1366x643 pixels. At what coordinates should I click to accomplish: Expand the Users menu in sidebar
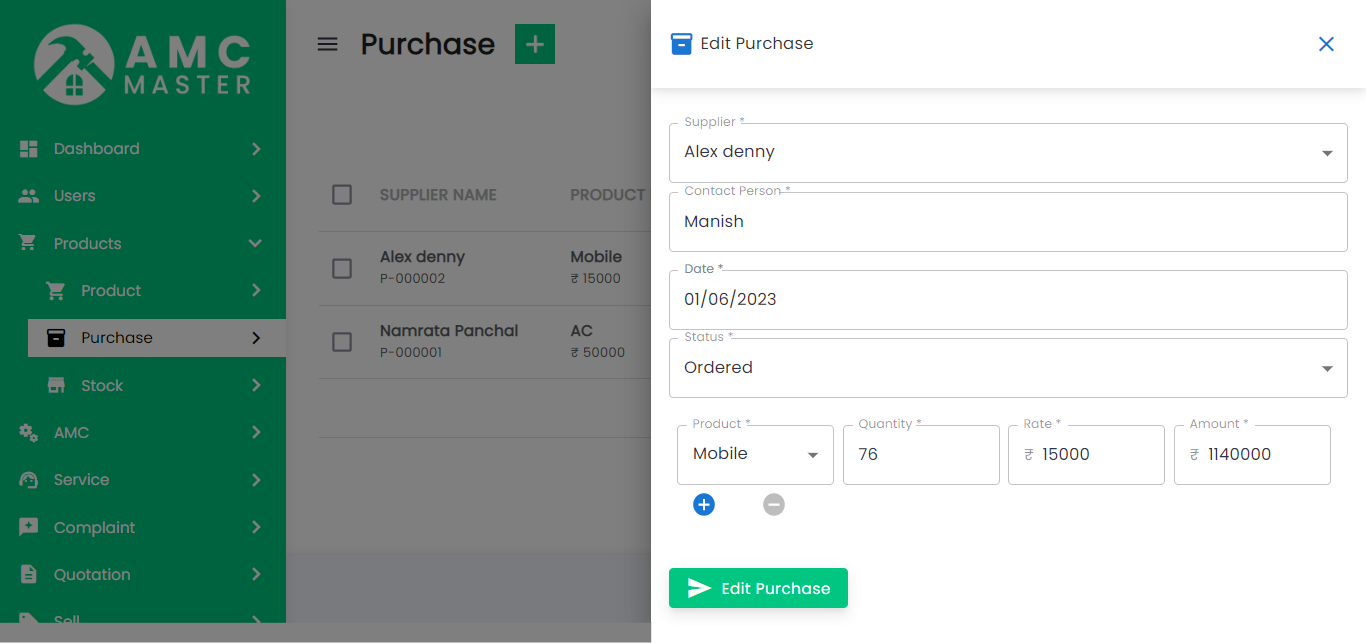pyautogui.click(x=75, y=196)
